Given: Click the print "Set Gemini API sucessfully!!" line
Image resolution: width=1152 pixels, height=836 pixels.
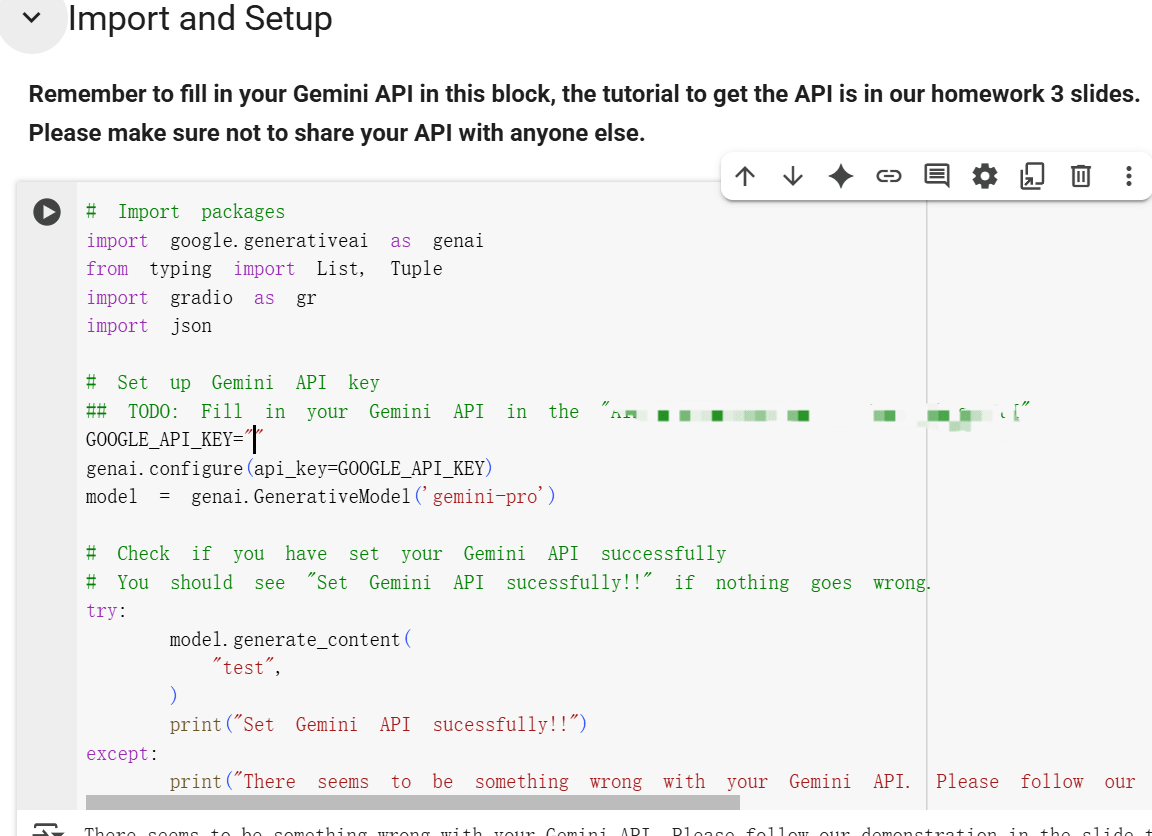Looking at the screenshot, I should point(378,725).
